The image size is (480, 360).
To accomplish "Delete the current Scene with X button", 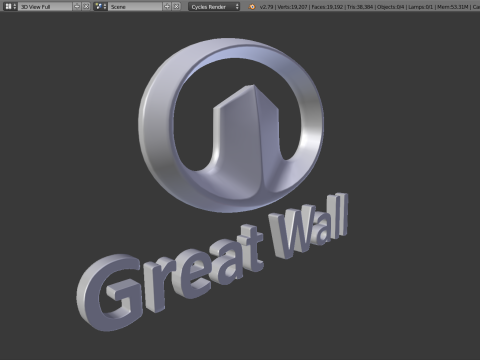I will 176,6.
